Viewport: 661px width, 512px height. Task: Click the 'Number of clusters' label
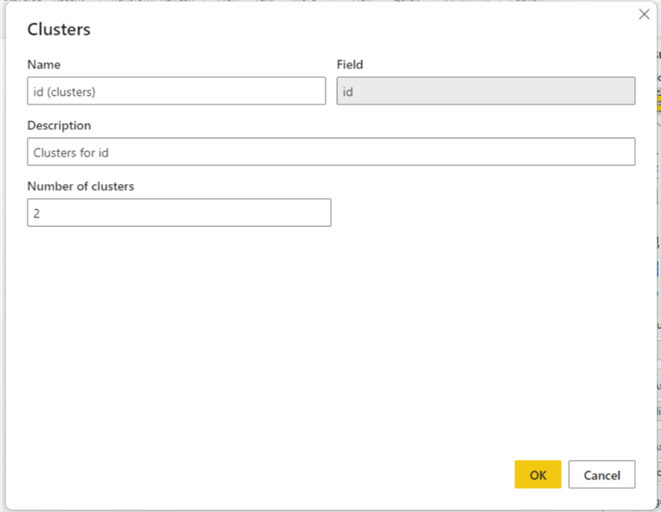(81, 186)
